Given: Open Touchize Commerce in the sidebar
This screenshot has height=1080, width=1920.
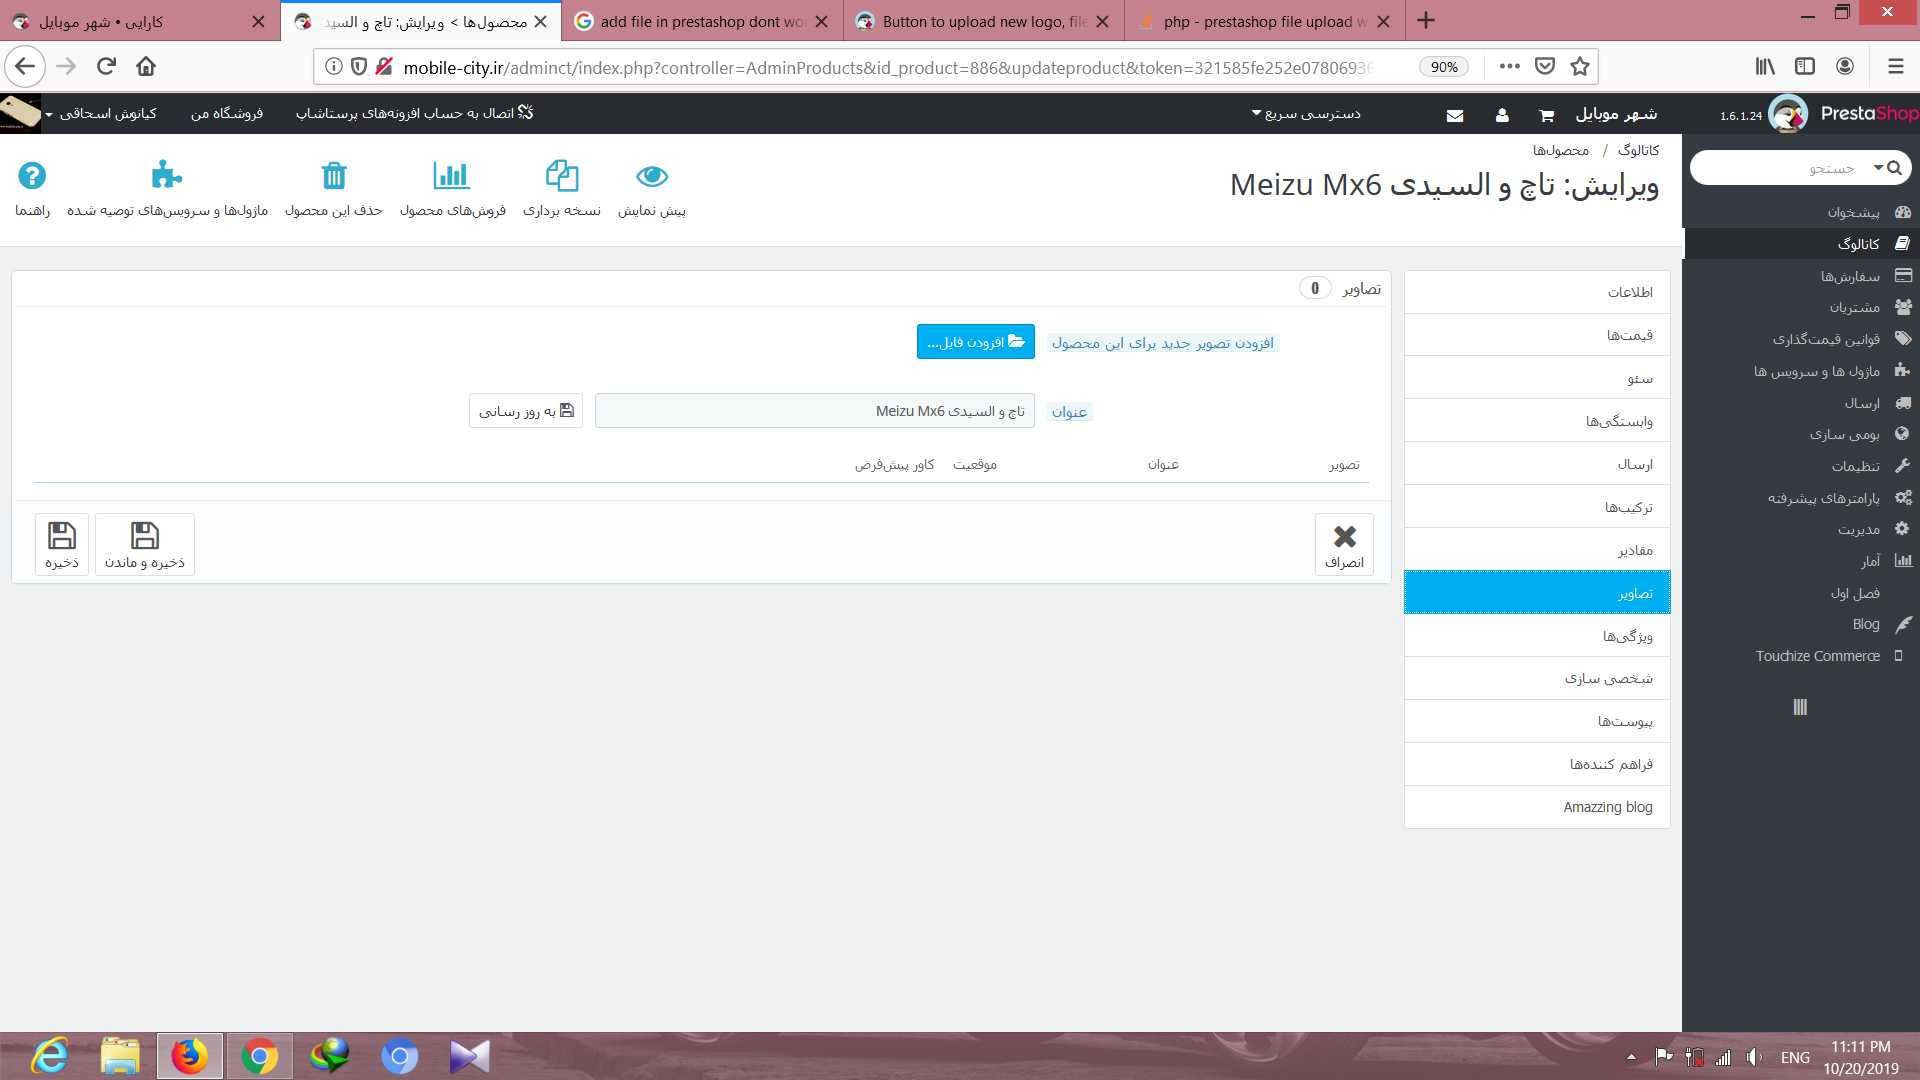Looking at the screenshot, I should click(x=1800, y=656).
